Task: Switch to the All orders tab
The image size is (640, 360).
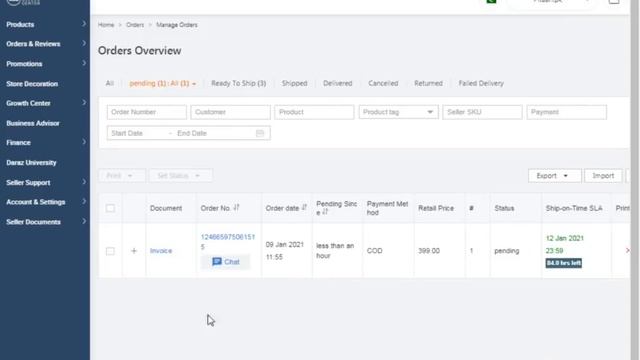Action: pyautogui.click(x=110, y=83)
